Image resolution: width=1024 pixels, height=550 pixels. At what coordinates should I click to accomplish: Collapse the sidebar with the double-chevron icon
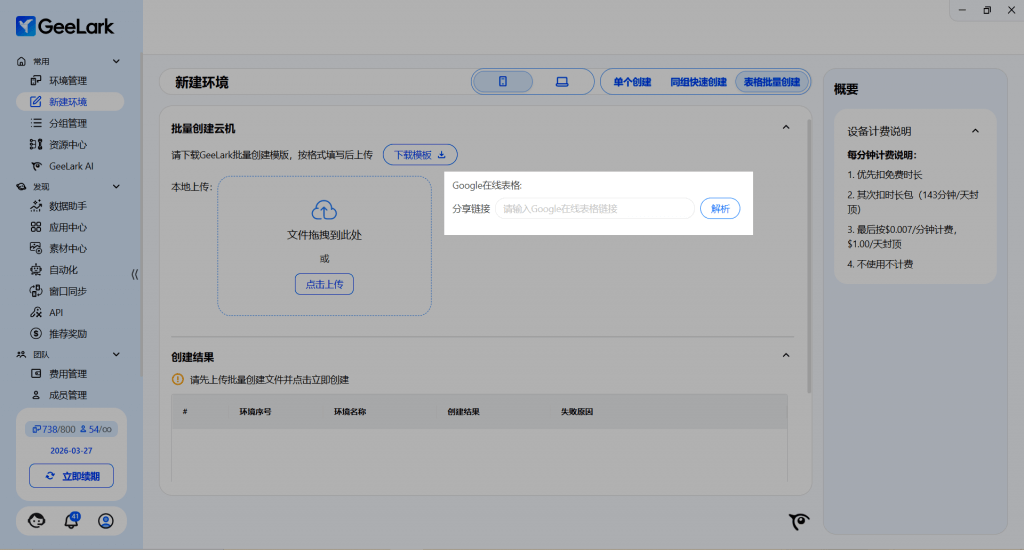tap(135, 273)
